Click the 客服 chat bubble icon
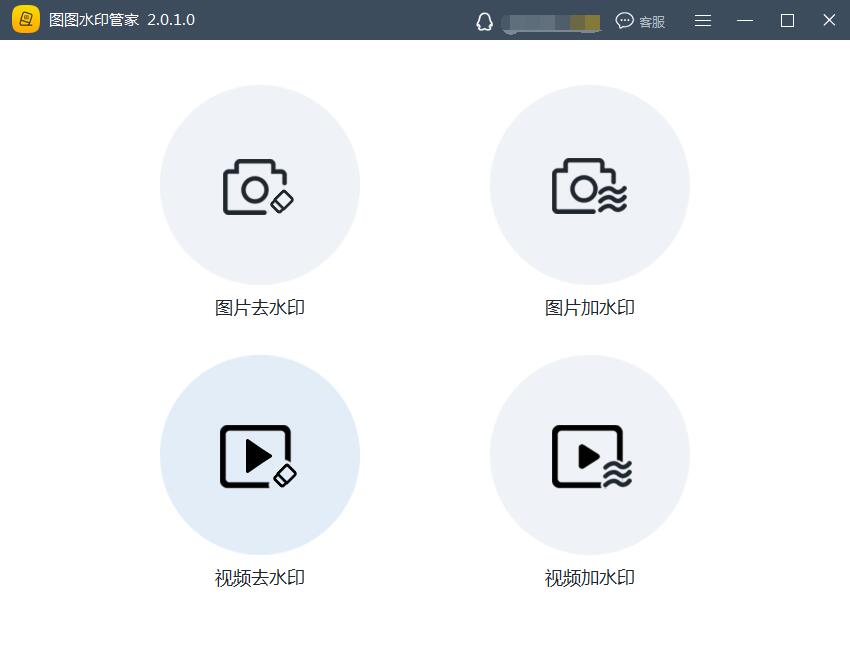The image size is (850, 650). pos(625,21)
